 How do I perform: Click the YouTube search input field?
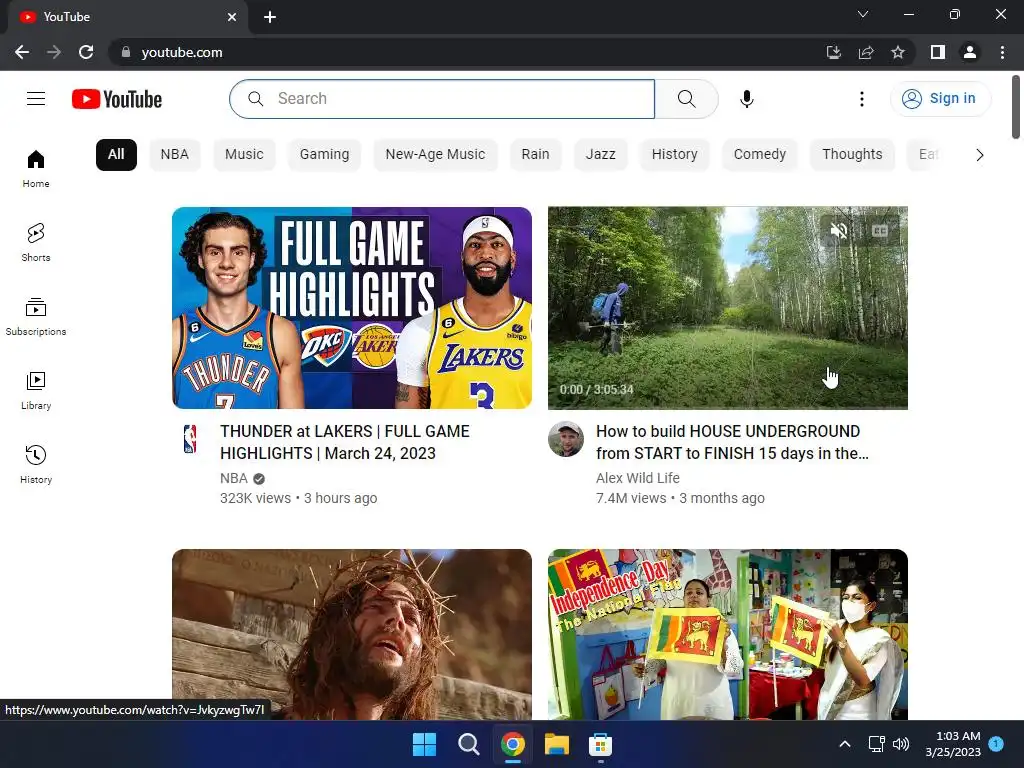coord(442,99)
